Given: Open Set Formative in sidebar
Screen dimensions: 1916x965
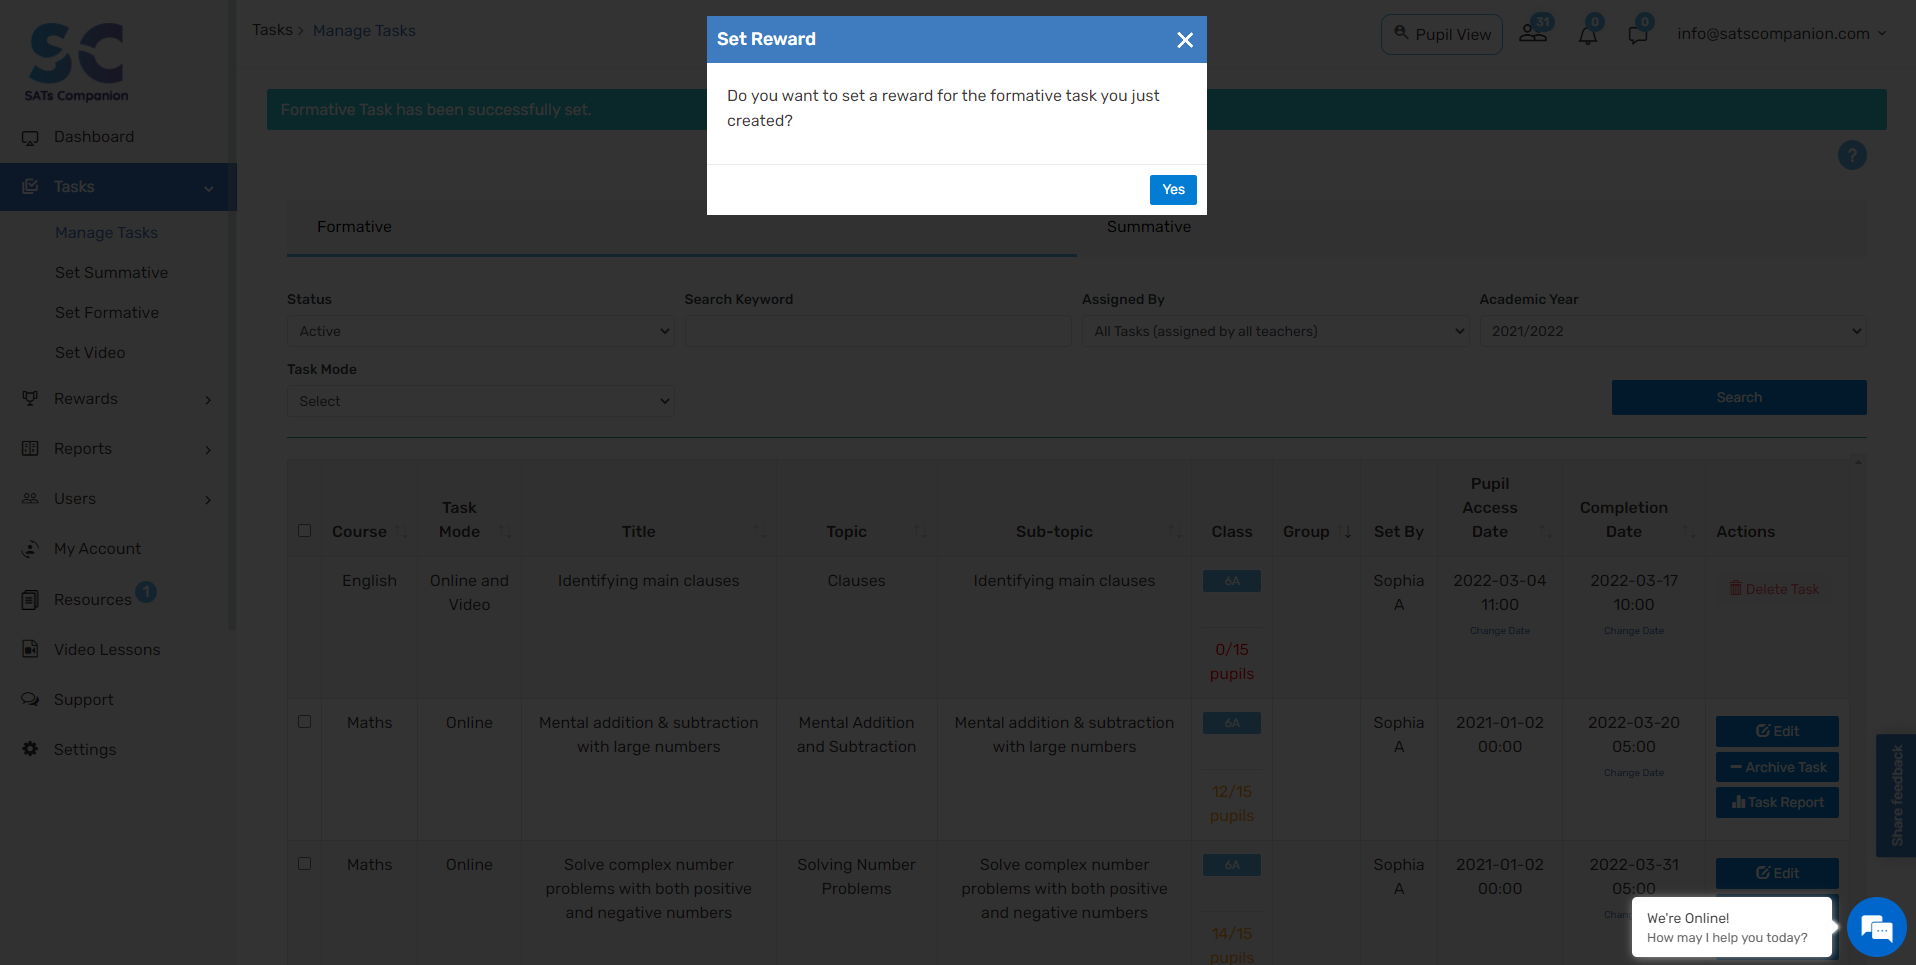Looking at the screenshot, I should pyautogui.click(x=107, y=313).
